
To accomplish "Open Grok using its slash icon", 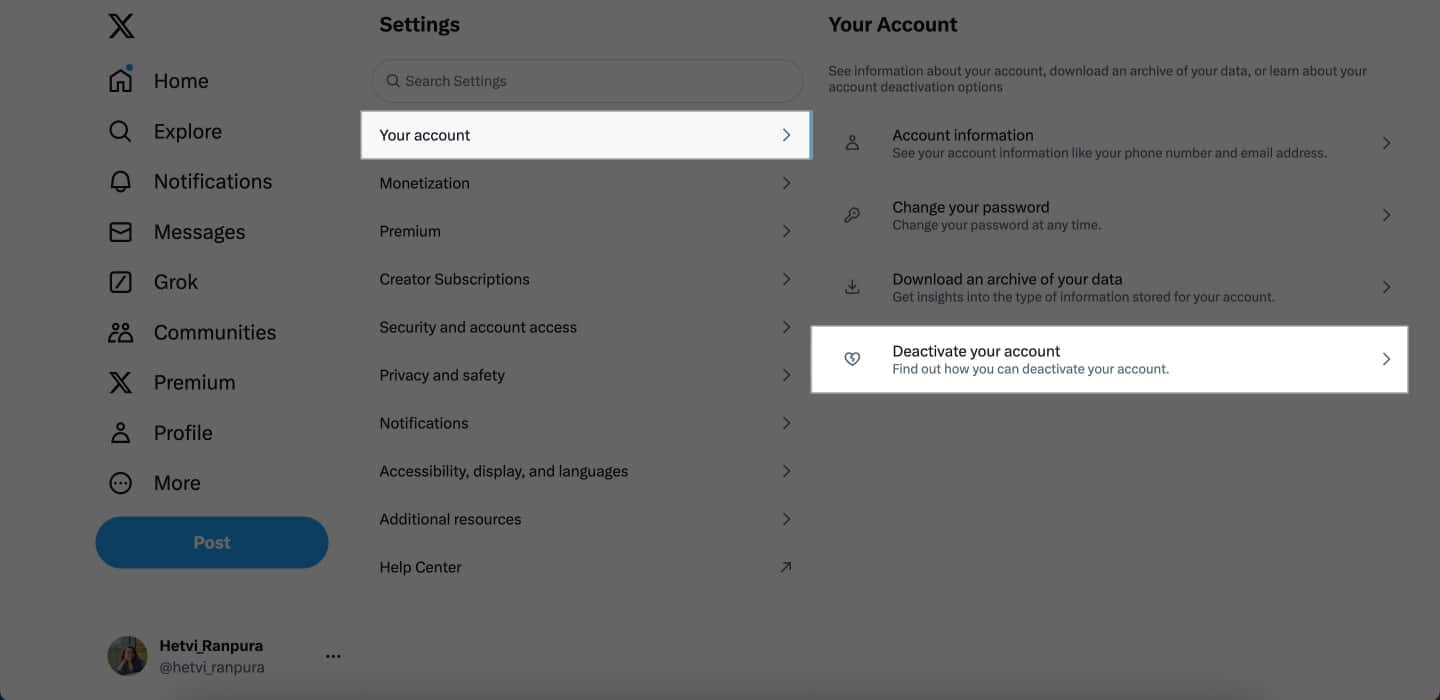I will [x=120, y=282].
